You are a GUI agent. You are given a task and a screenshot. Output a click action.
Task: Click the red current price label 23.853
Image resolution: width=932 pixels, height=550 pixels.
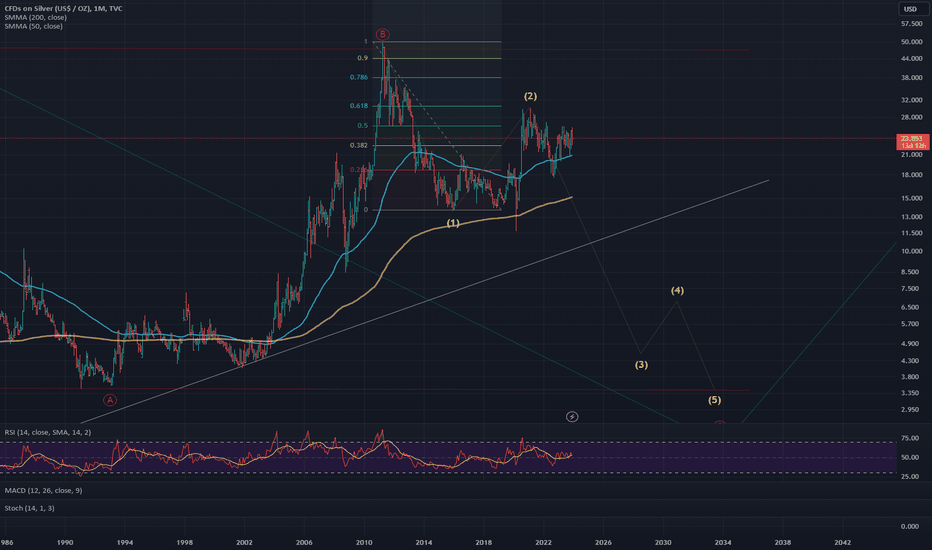click(912, 142)
